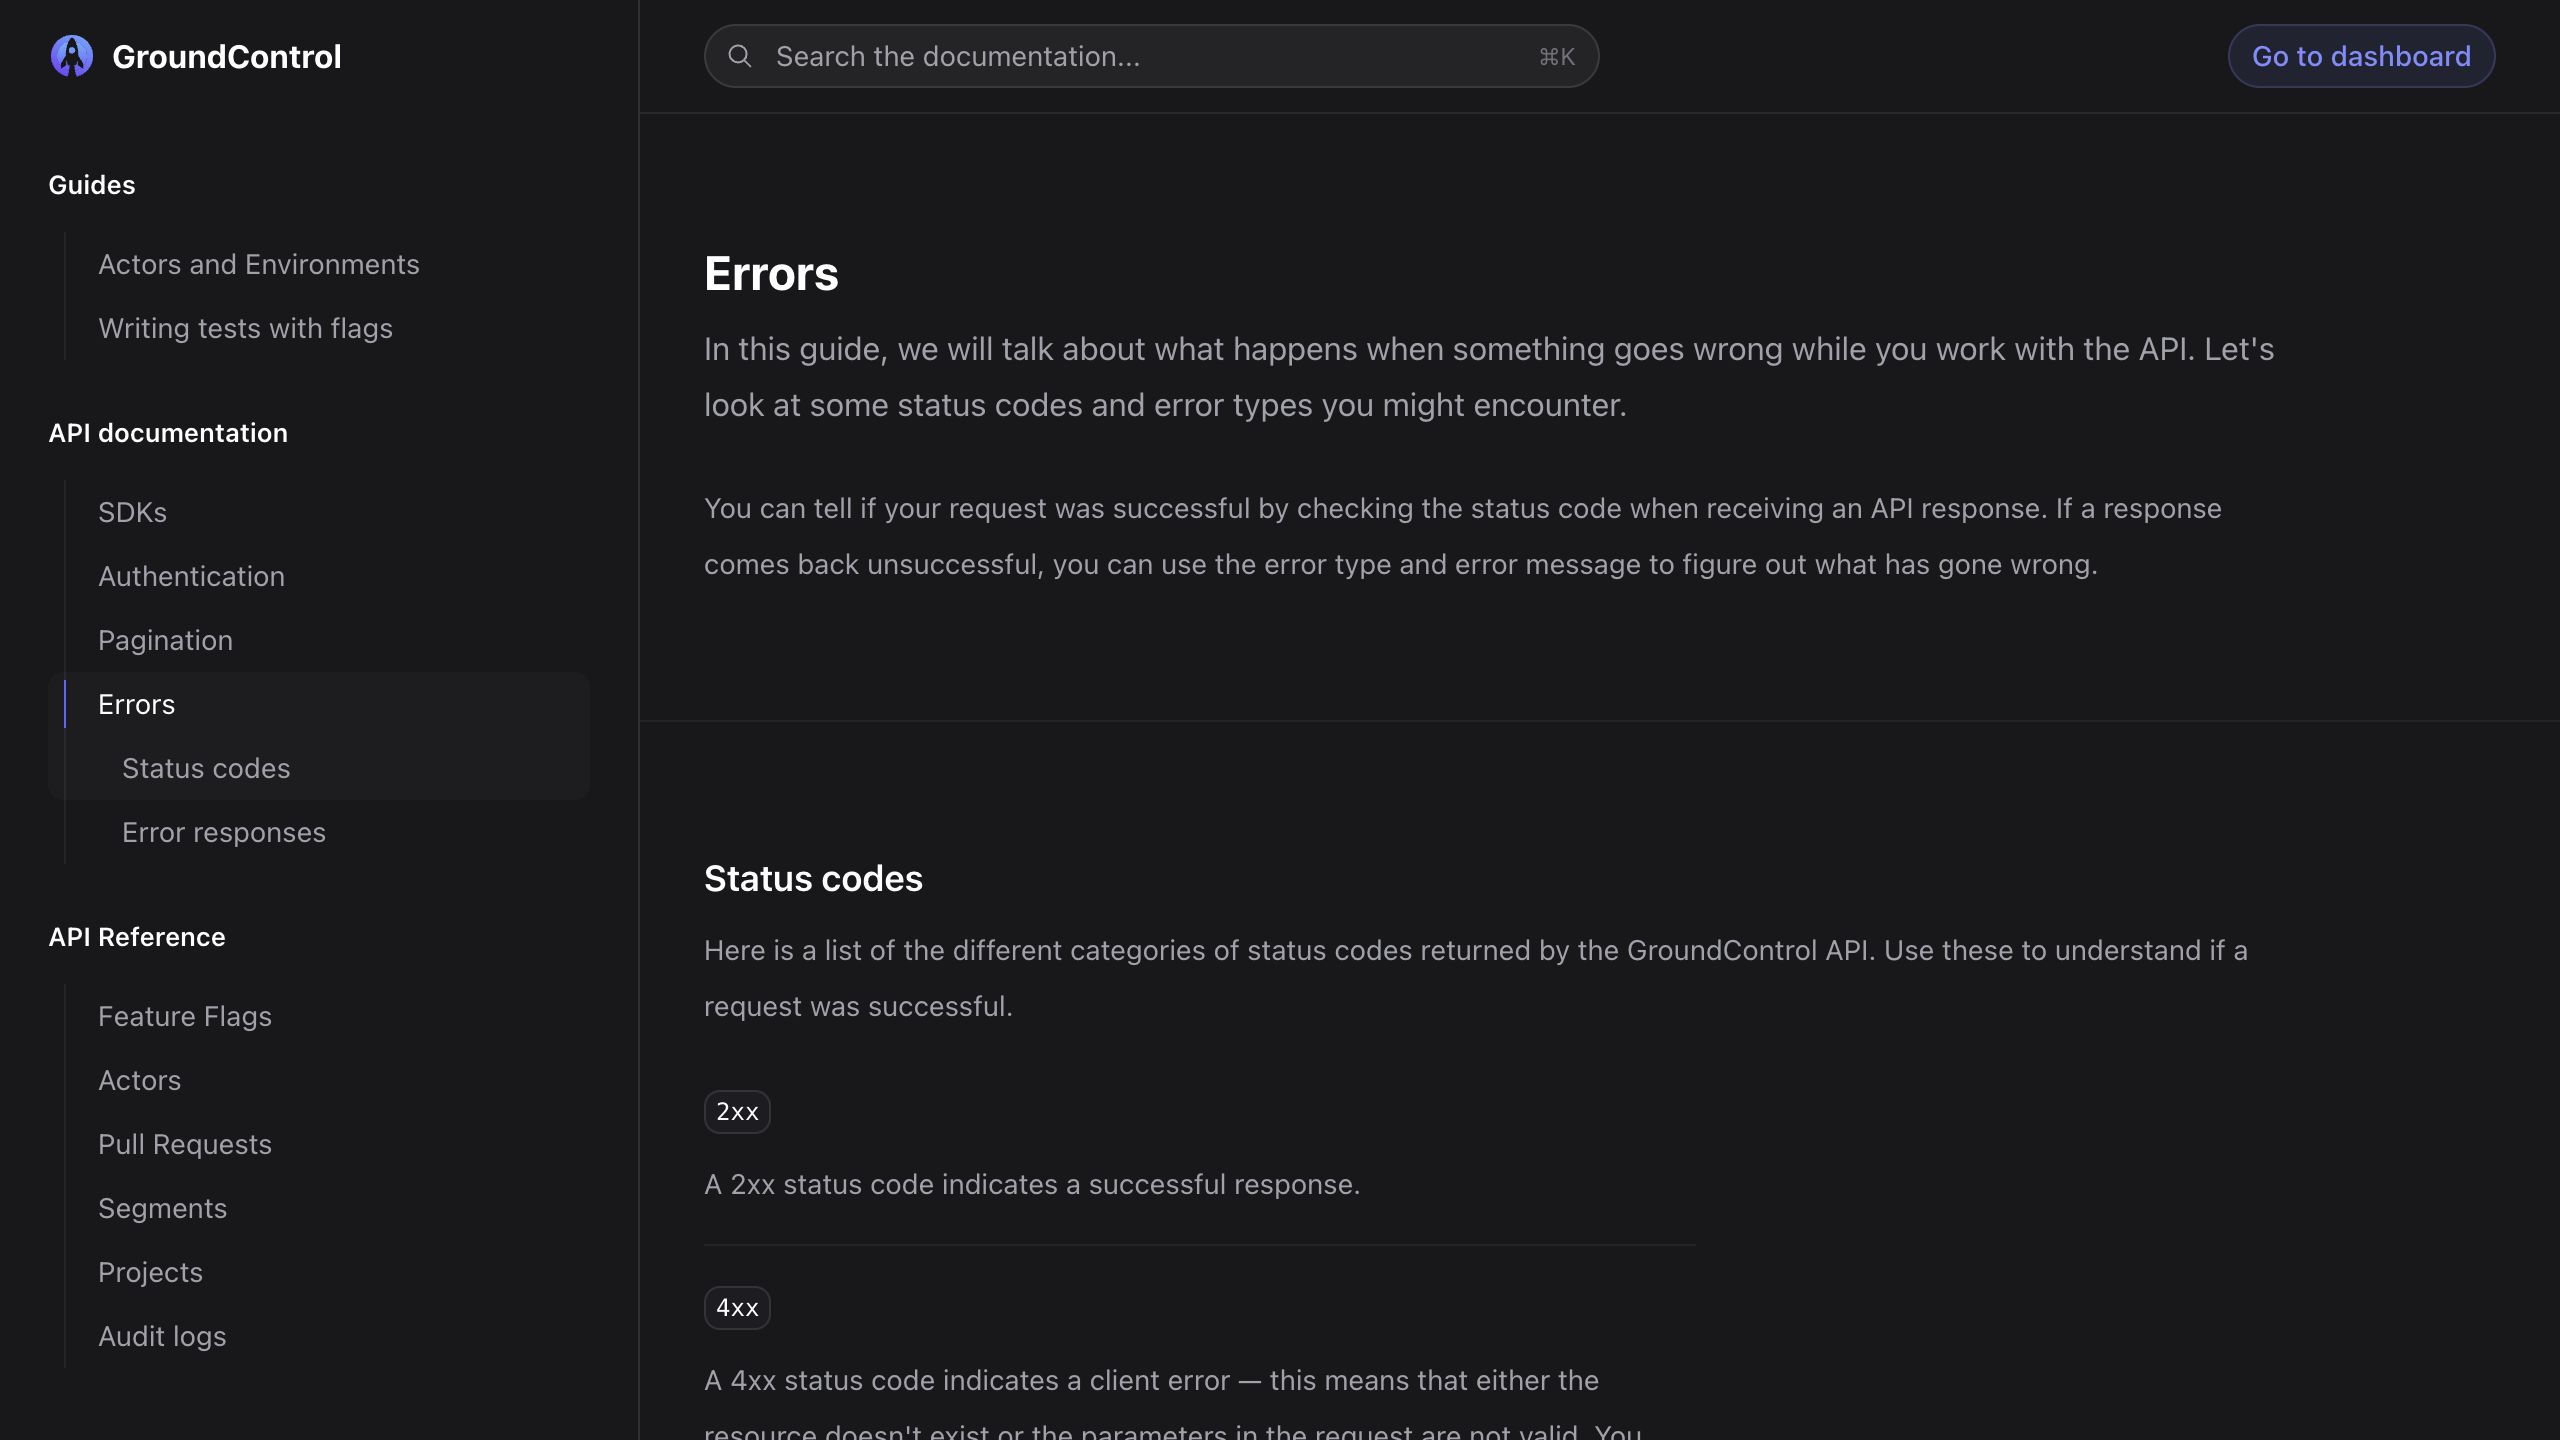
Task: Navigate to the SDKs page
Action: [x=132, y=512]
